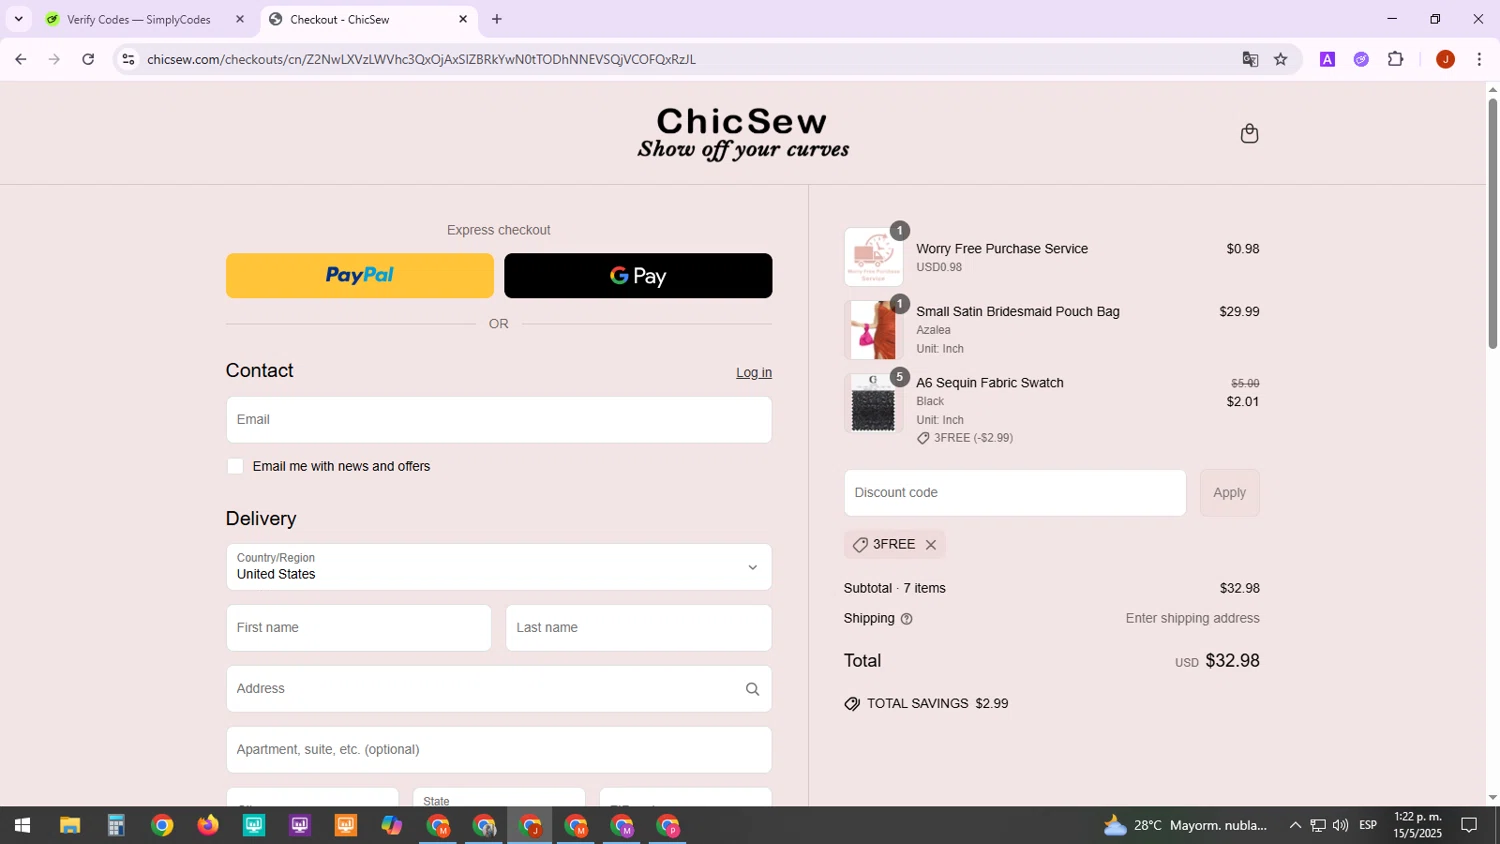Open the Google Translate page icon
This screenshot has width=1500, height=844.
[1250, 59]
